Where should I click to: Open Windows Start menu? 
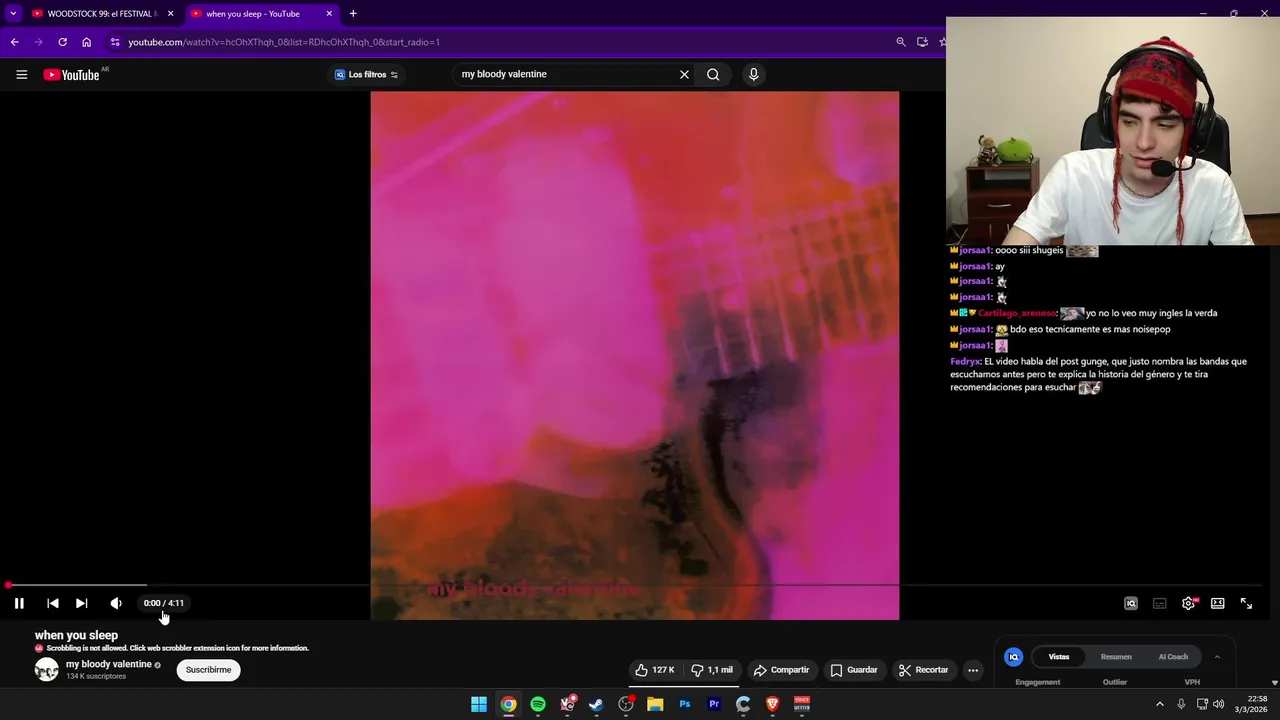tap(479, 704)
